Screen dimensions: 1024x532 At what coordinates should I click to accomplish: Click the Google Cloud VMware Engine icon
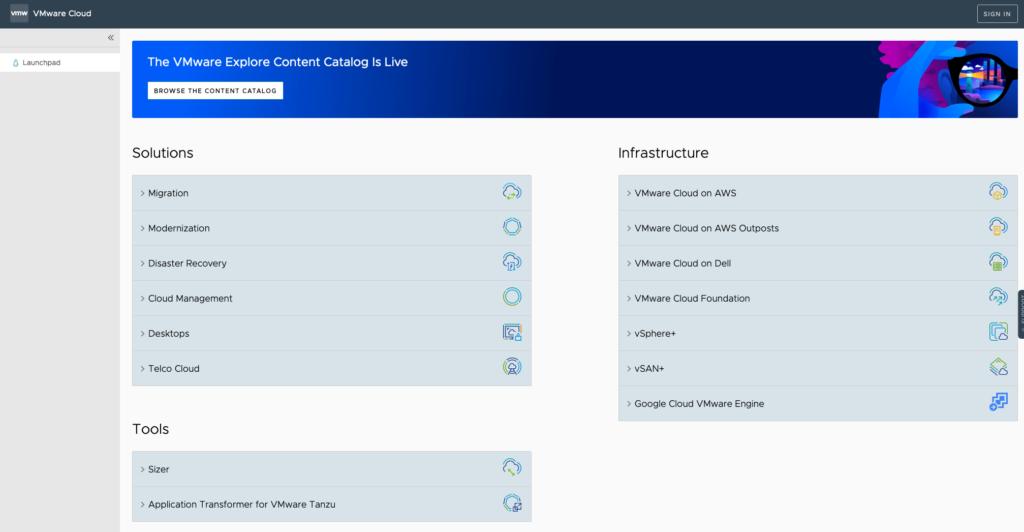(998, 403)
